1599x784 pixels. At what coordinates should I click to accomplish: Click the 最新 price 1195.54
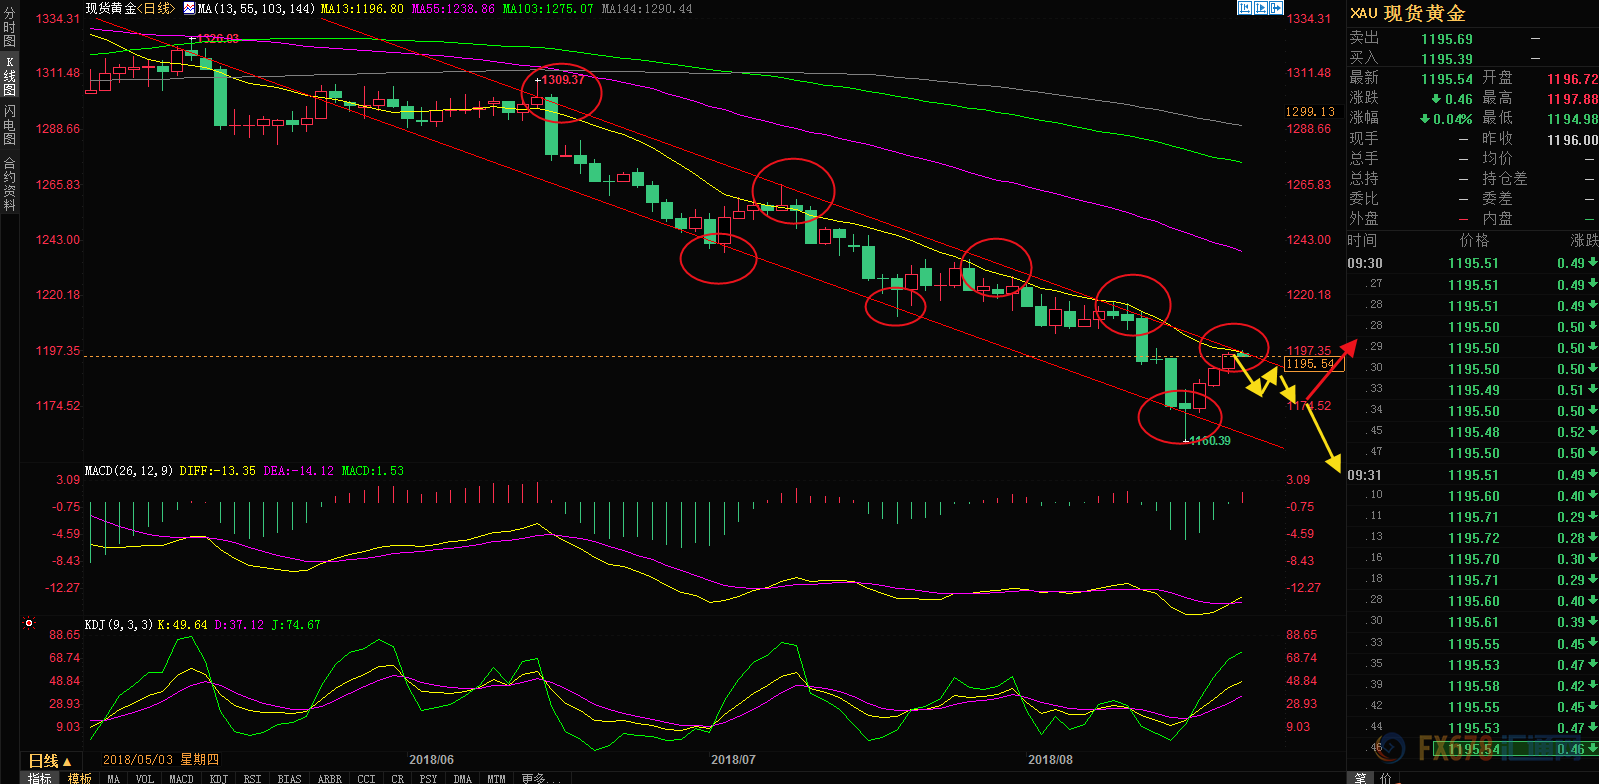(x=1446, y=79)
